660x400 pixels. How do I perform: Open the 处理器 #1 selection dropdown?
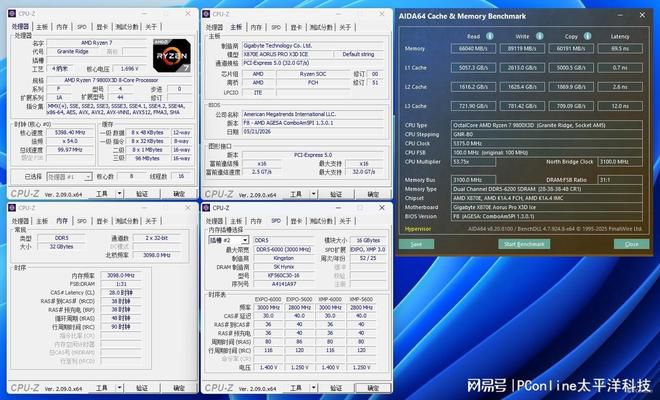(88, 177)
